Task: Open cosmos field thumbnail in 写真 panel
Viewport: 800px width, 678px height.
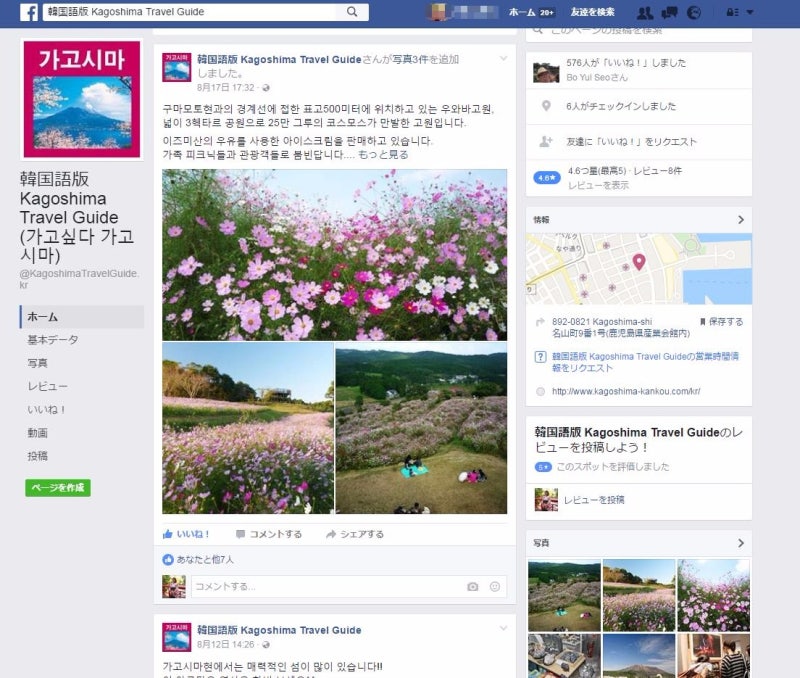Action: point(639,595)
